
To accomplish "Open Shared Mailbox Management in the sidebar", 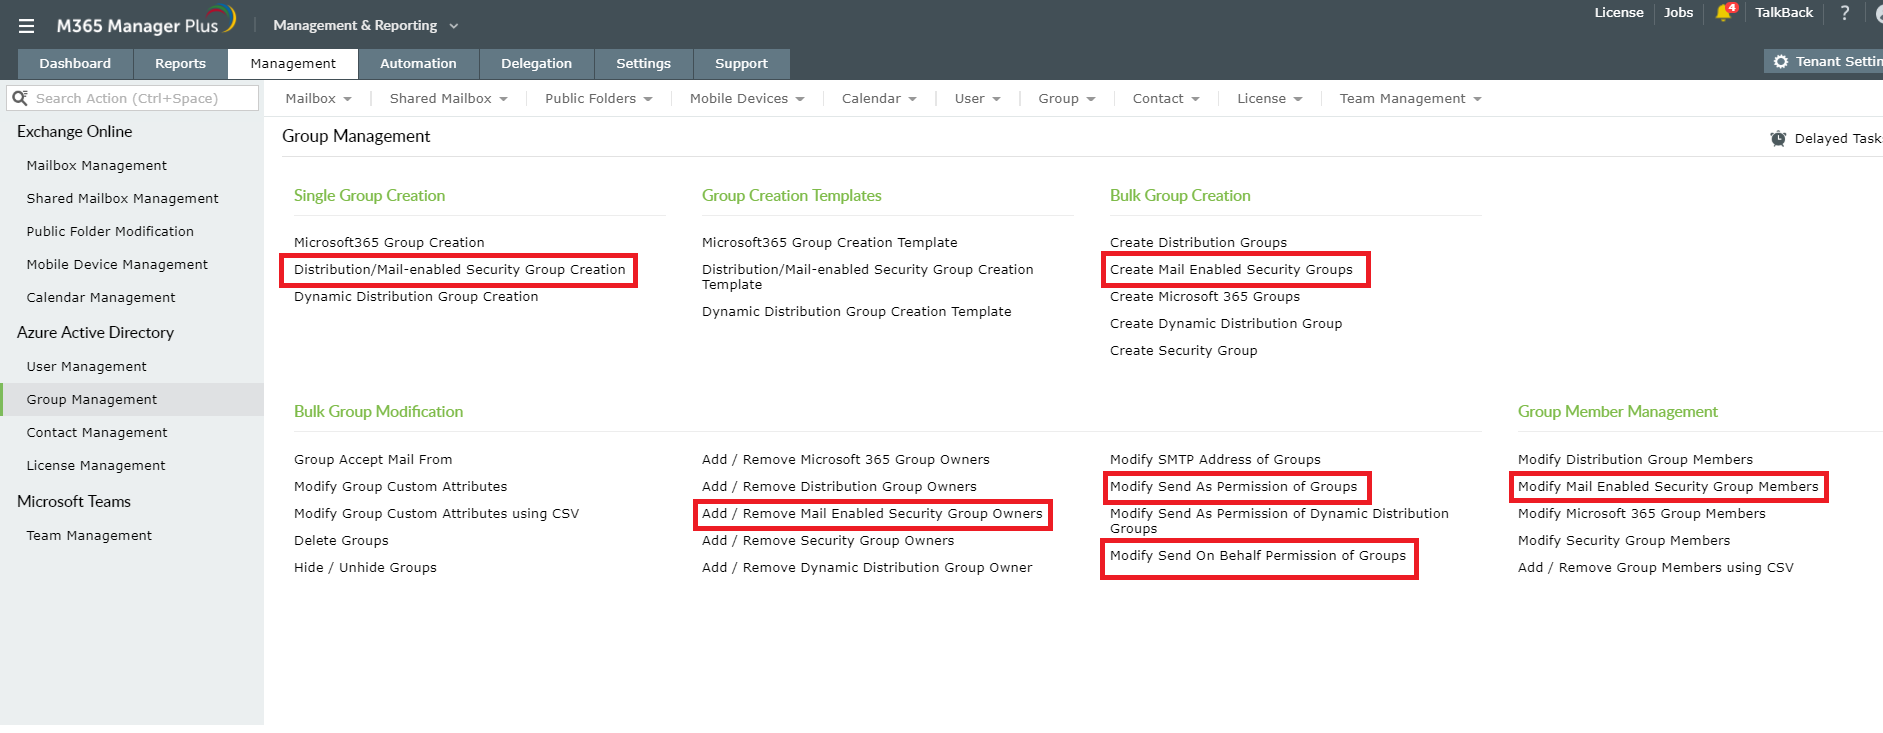I will (x=122, y=198).
